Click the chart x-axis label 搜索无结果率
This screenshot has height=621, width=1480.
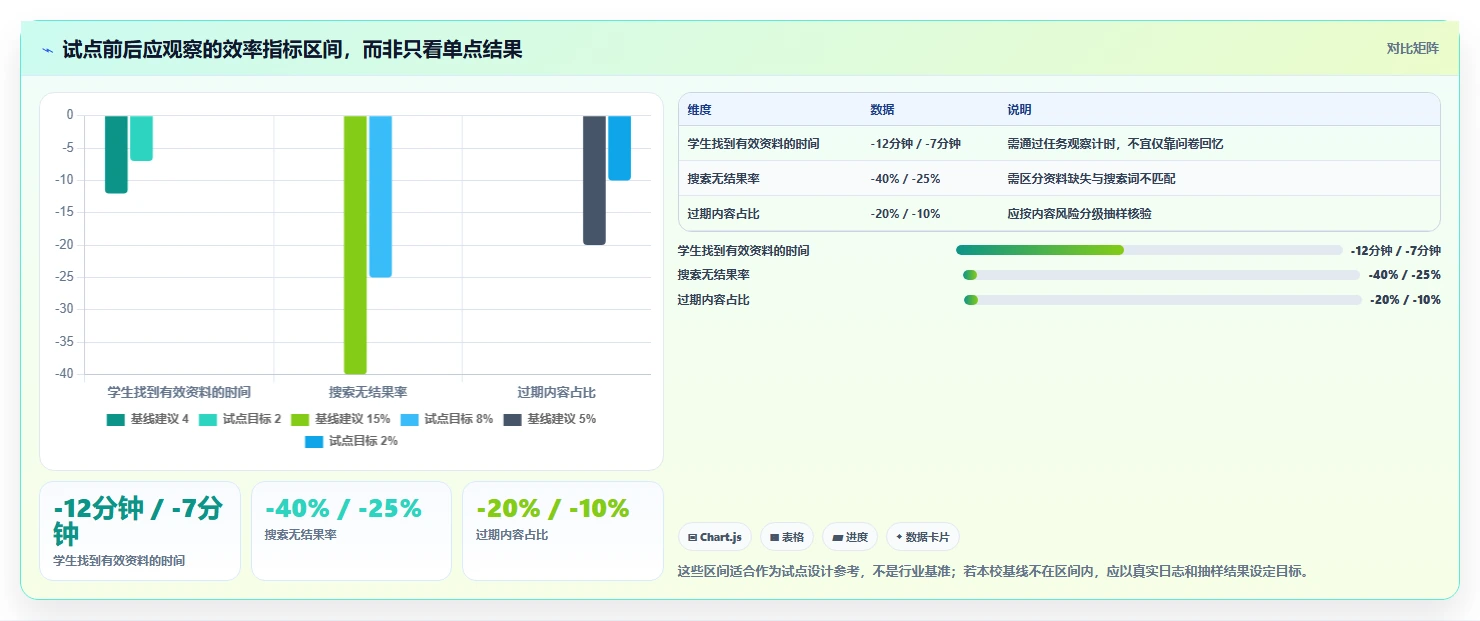(368, 392)
